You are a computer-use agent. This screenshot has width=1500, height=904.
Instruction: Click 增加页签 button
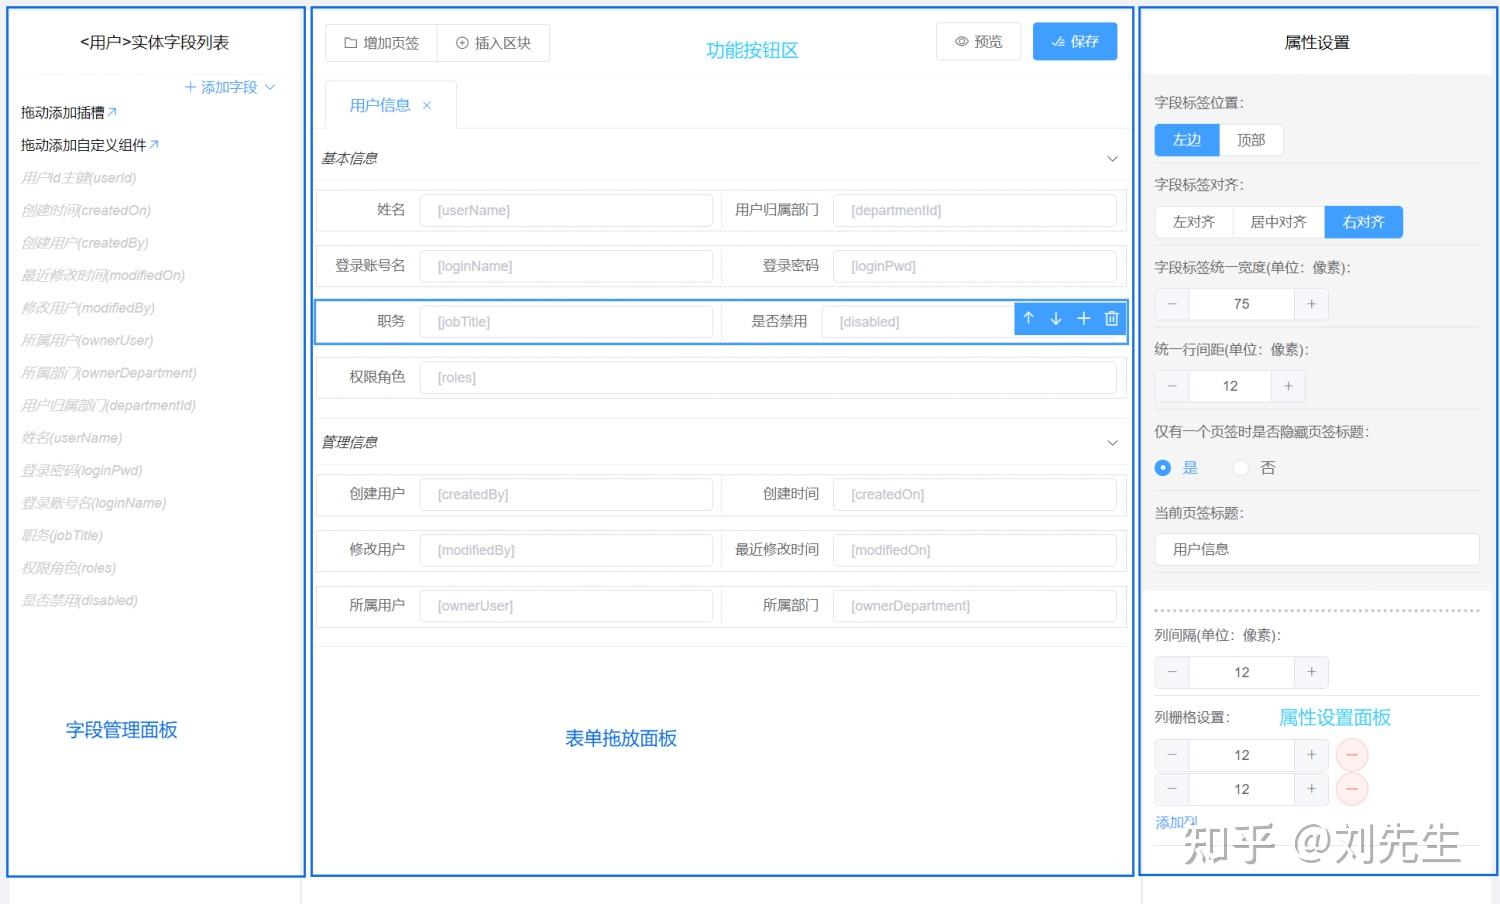click(382, 43)
